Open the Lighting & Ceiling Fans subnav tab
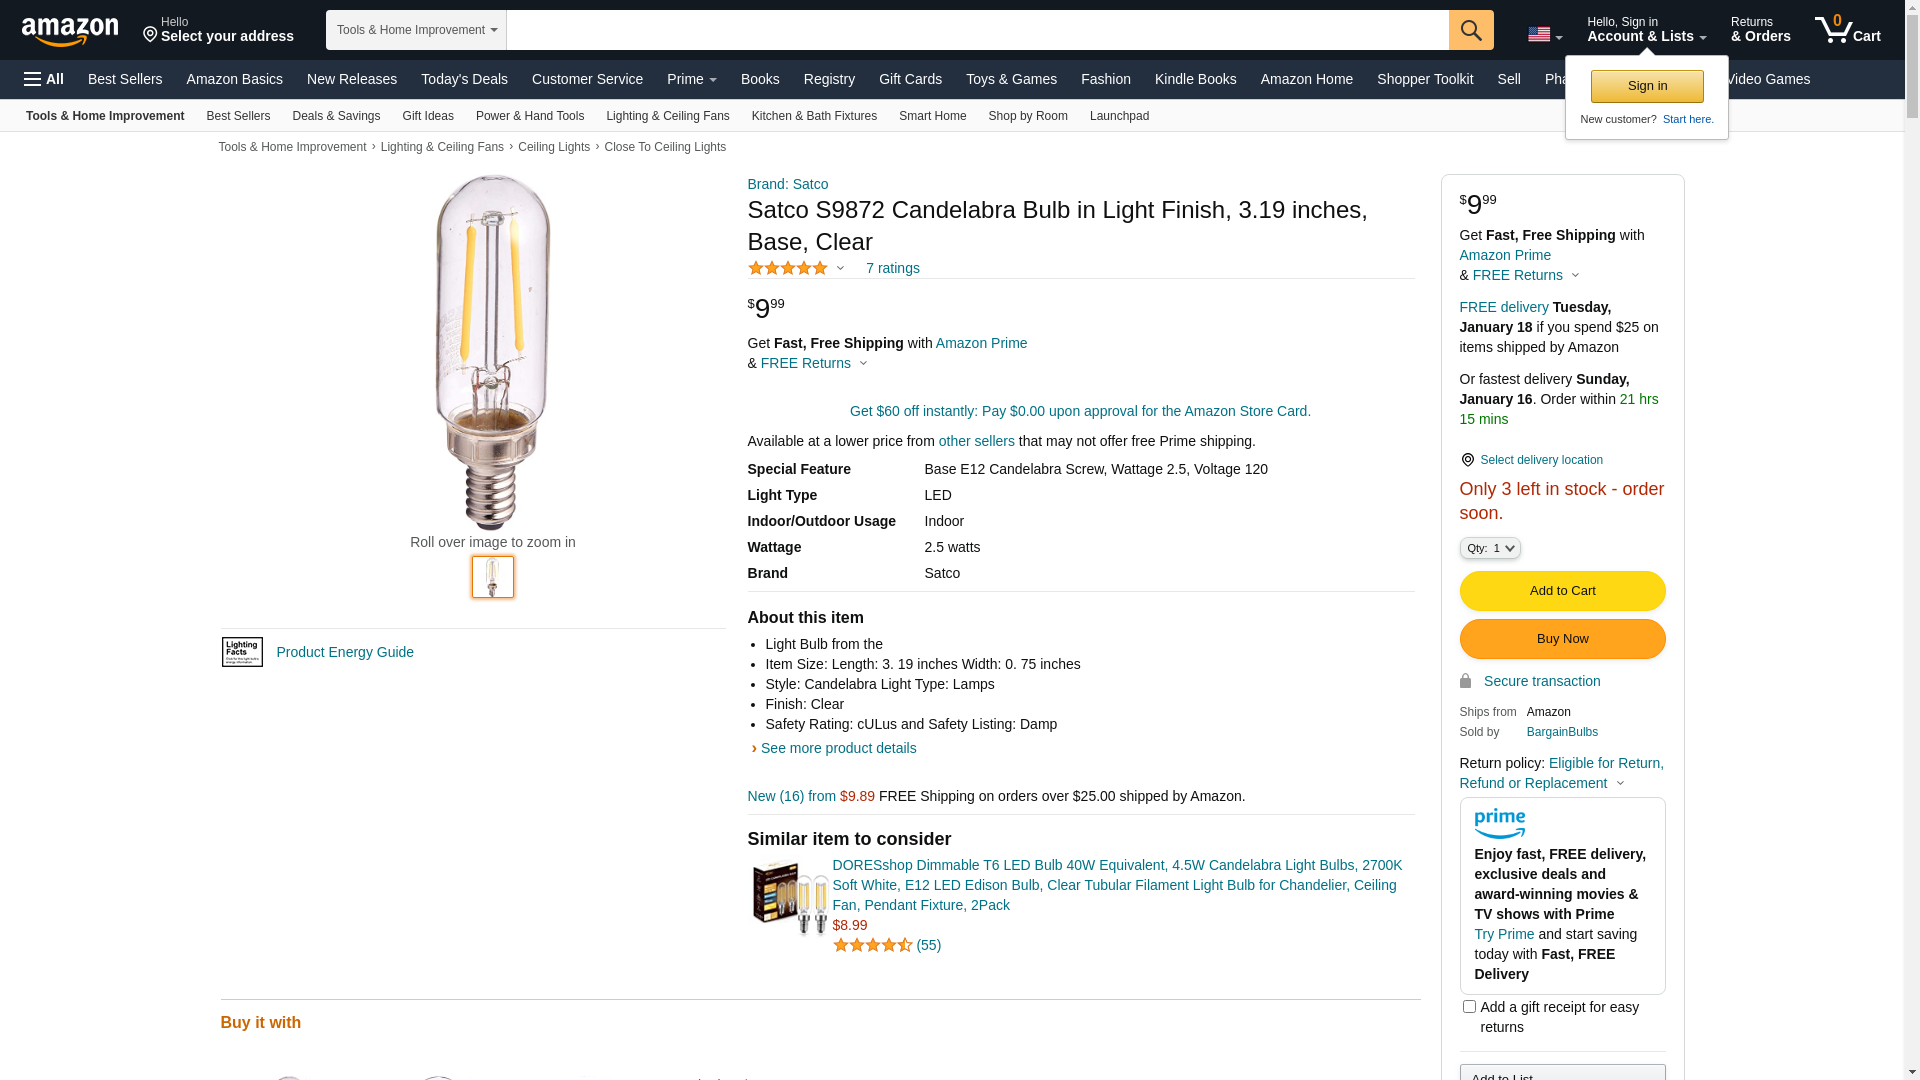This screenshot has height=1080, width=1920. click(x=667, y=116)
